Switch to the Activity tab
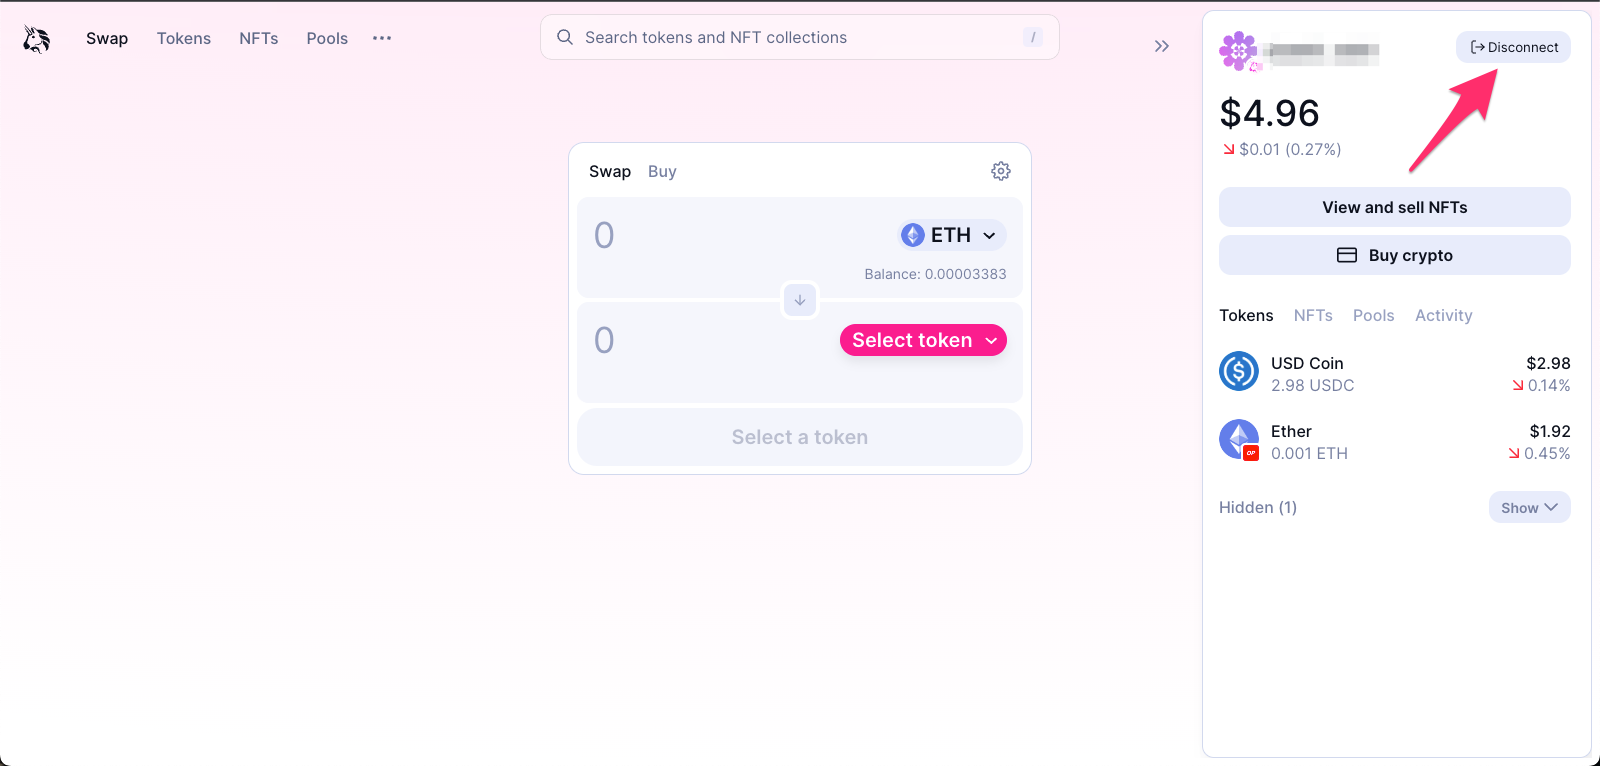1600x766 pixels. click(1443, 315)
